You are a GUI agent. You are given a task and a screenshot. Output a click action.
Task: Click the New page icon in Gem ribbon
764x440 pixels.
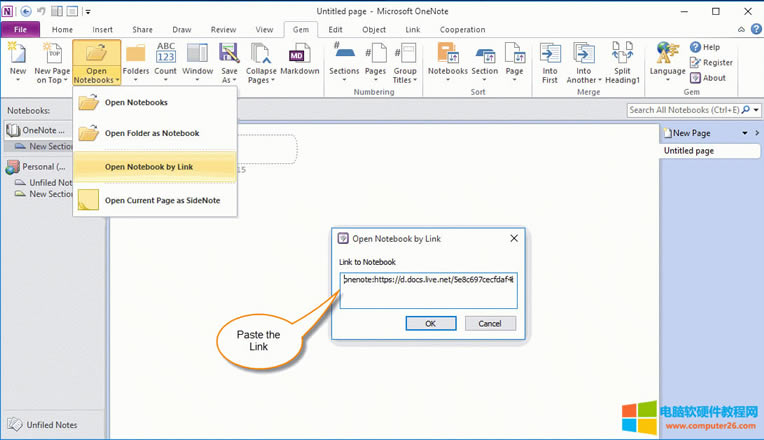click(18, 54)
